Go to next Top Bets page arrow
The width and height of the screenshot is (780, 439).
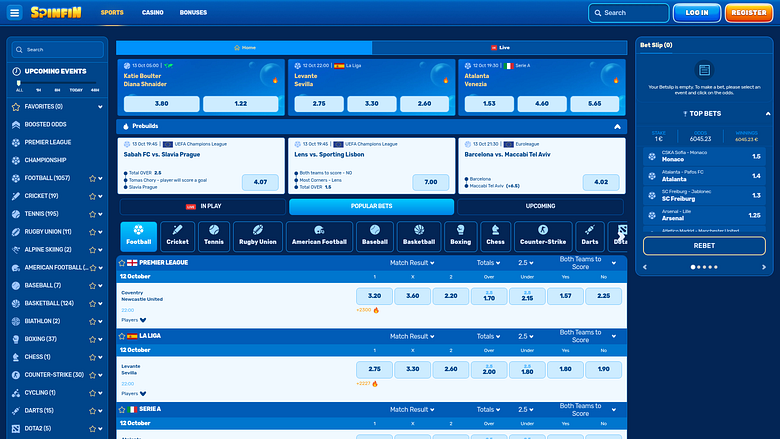764,267
